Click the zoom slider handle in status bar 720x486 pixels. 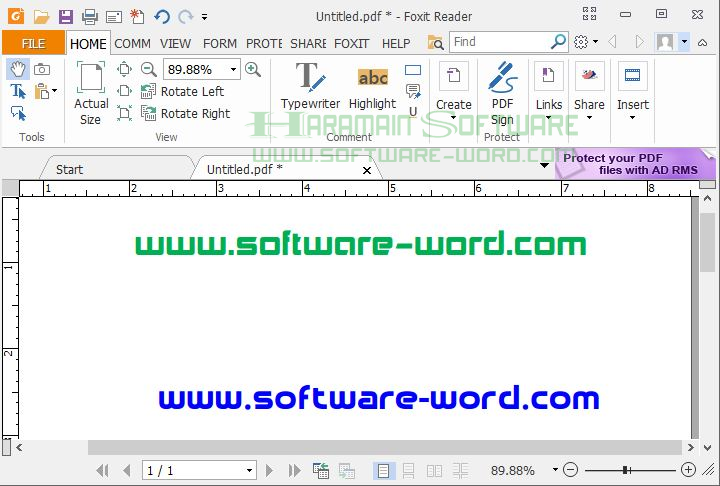626,470
